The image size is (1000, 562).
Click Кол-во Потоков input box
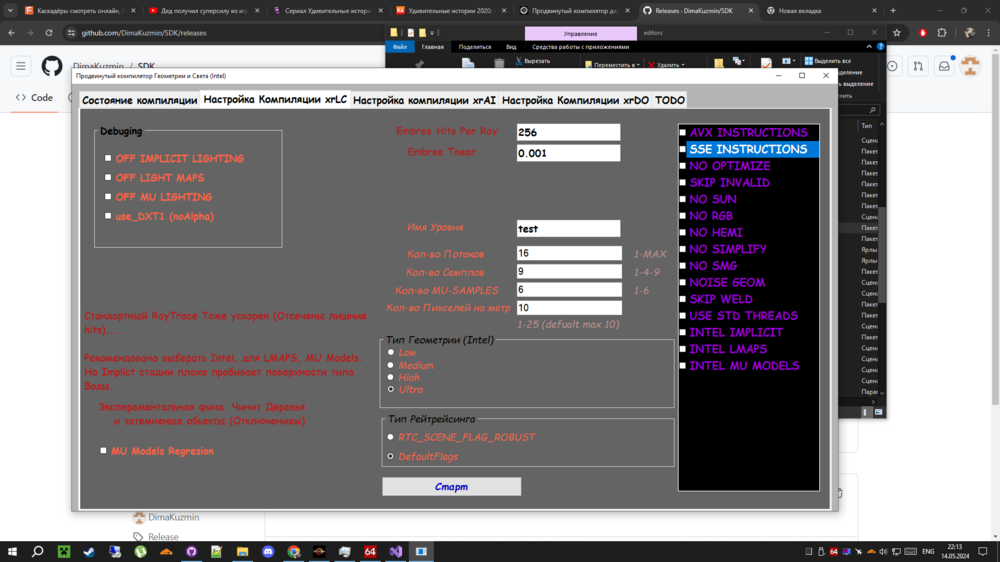569,253
